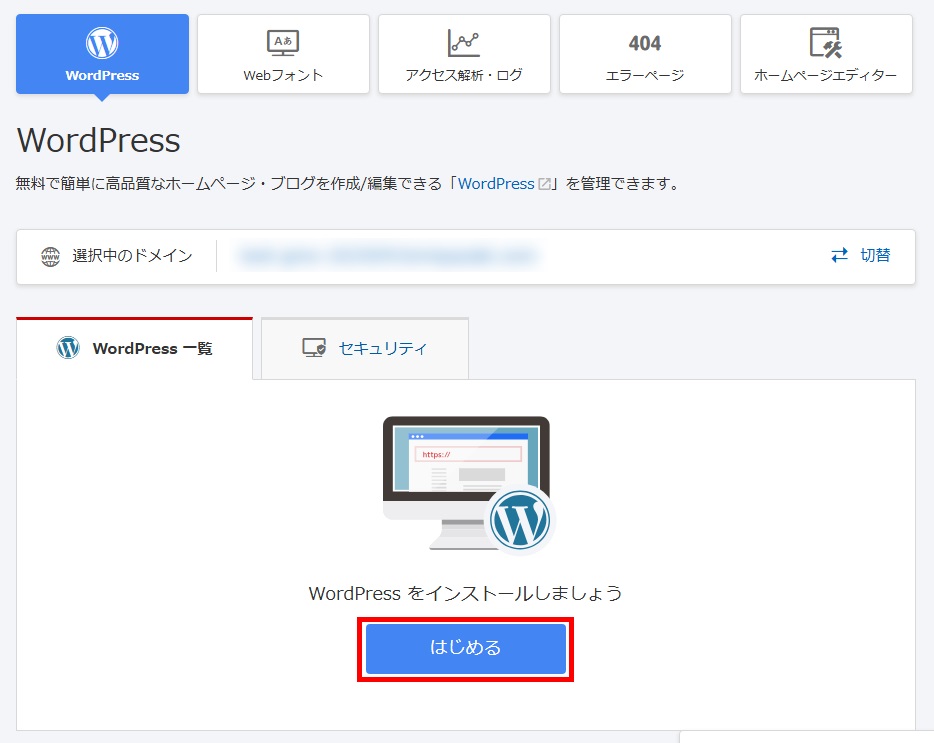Open the アクセス解析・ログ category card
This screenshot has height=743, width=934.
[464, 54]
